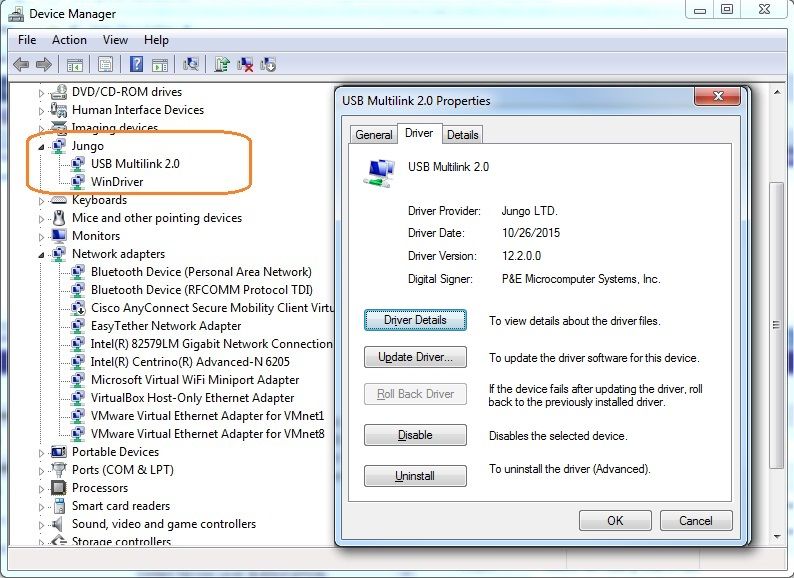The image size is (794, 578).
Task: Select EasyTether Network Adapter
Action: pyautogui.click(x=166, y=326)
